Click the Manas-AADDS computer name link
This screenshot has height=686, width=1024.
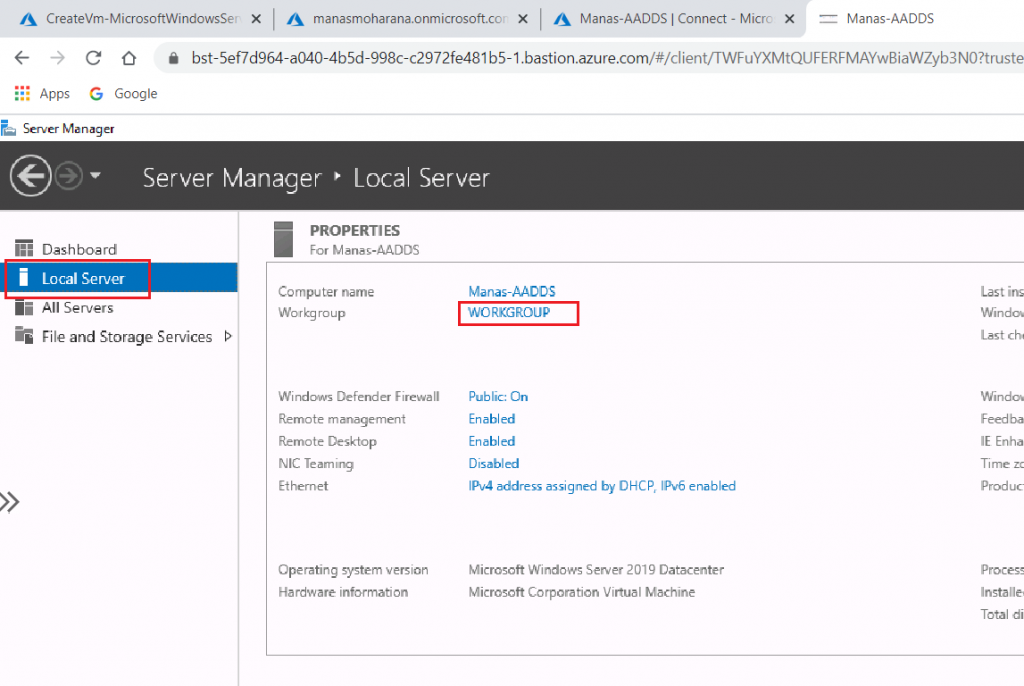[x=511, y=291]
